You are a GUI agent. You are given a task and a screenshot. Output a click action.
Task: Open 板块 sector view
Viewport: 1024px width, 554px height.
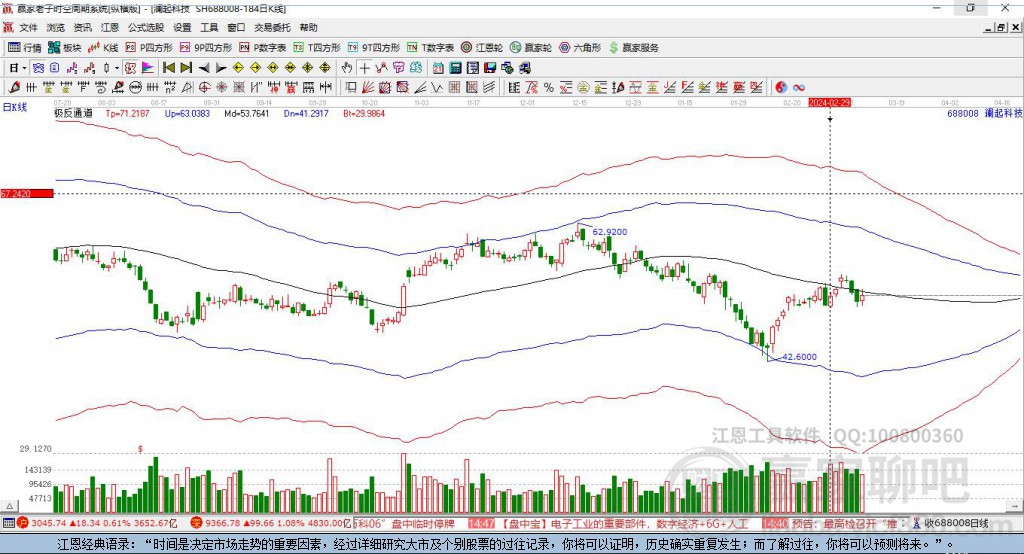65,48
